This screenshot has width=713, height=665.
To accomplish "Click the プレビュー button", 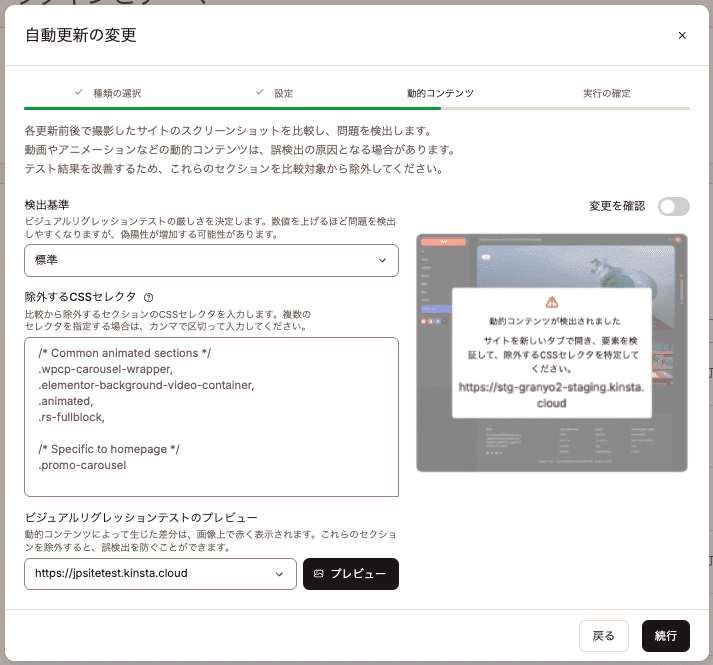I will pos(351,574).
